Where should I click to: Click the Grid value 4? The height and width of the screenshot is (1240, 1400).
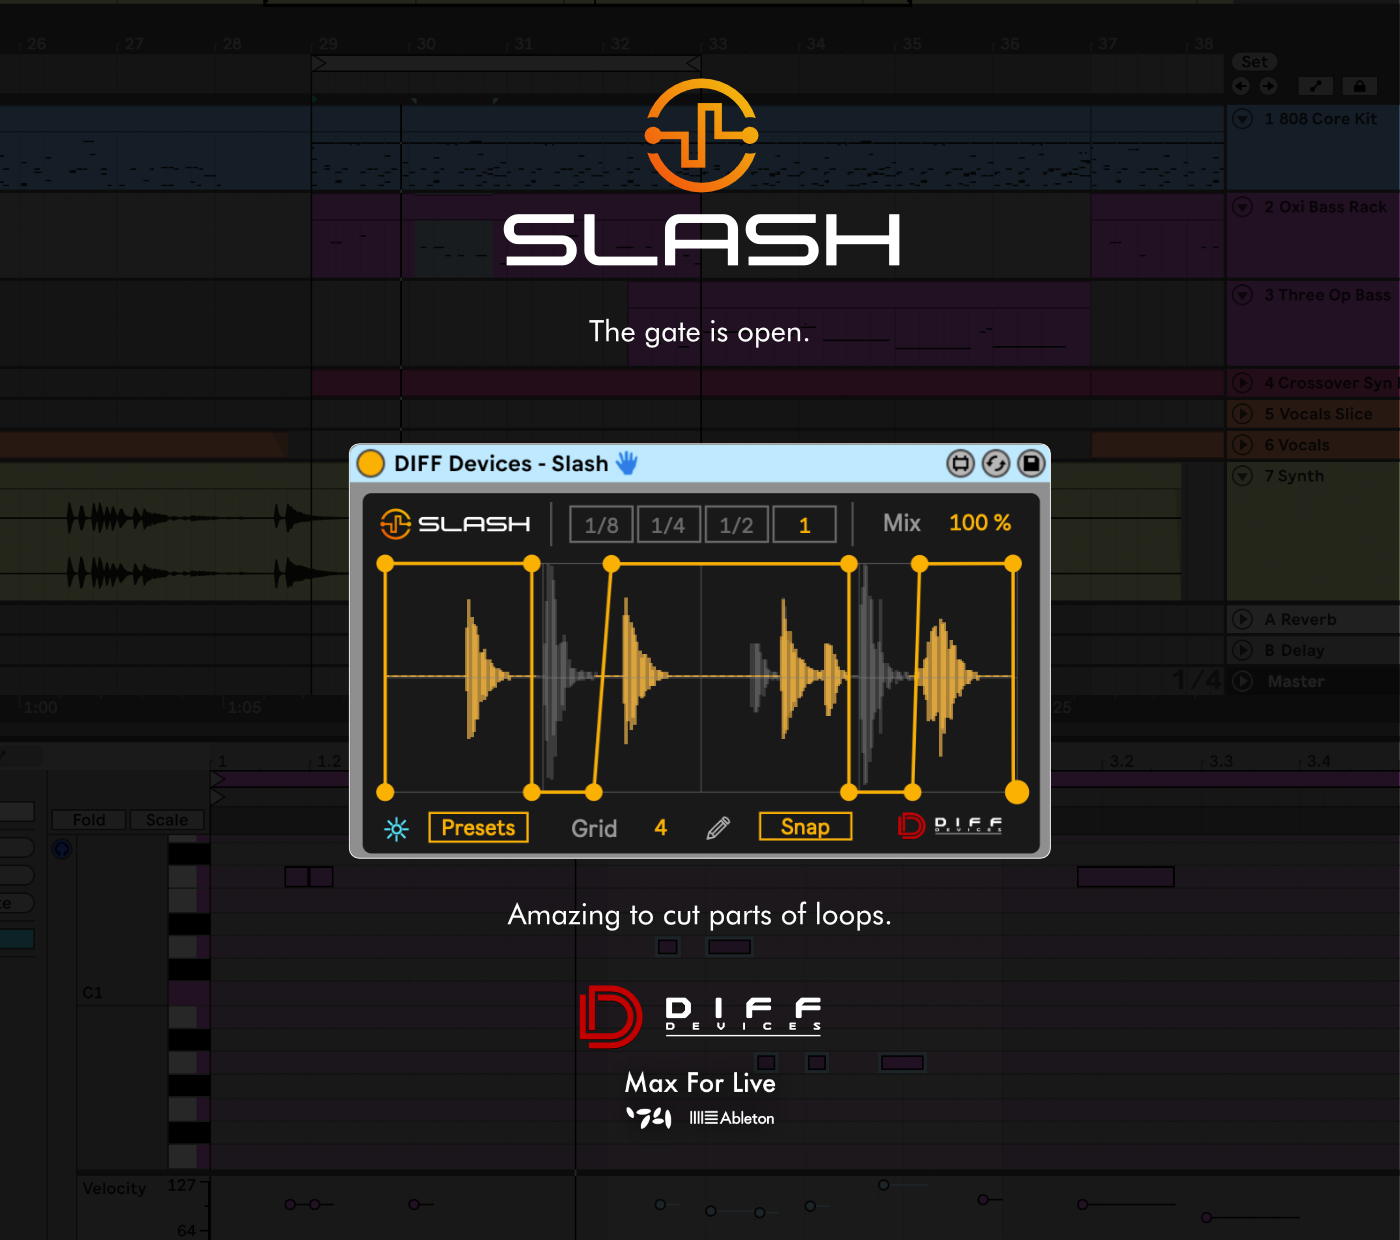point(661,828)
